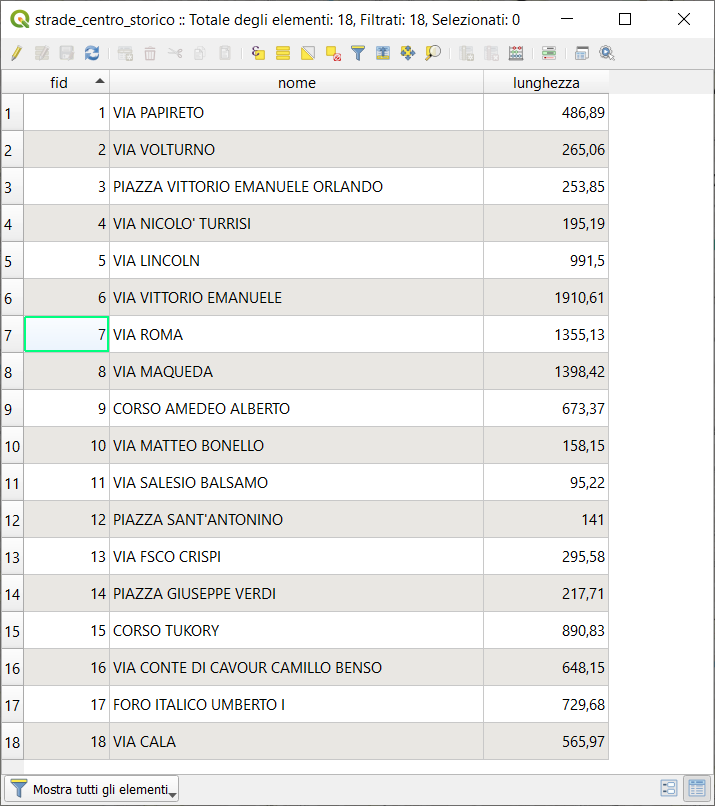Click the cell PIAZZA SANT'ANTONINO
Screen dimensions: 715x806
click(297, 520)
